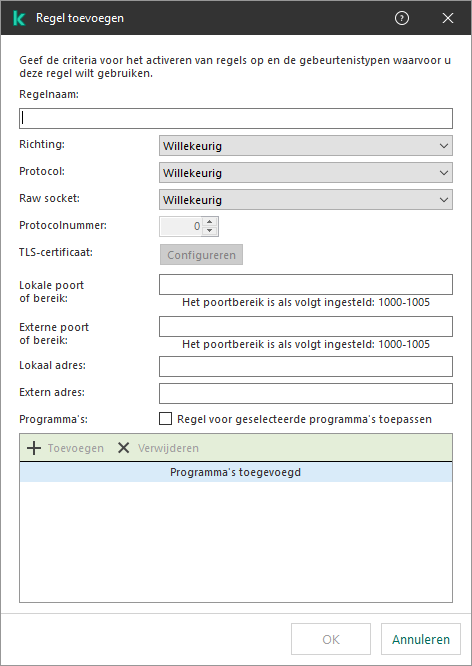Select the Extern adres input field
The width and height of the screenshot is (472, 666).
point(306,393)
